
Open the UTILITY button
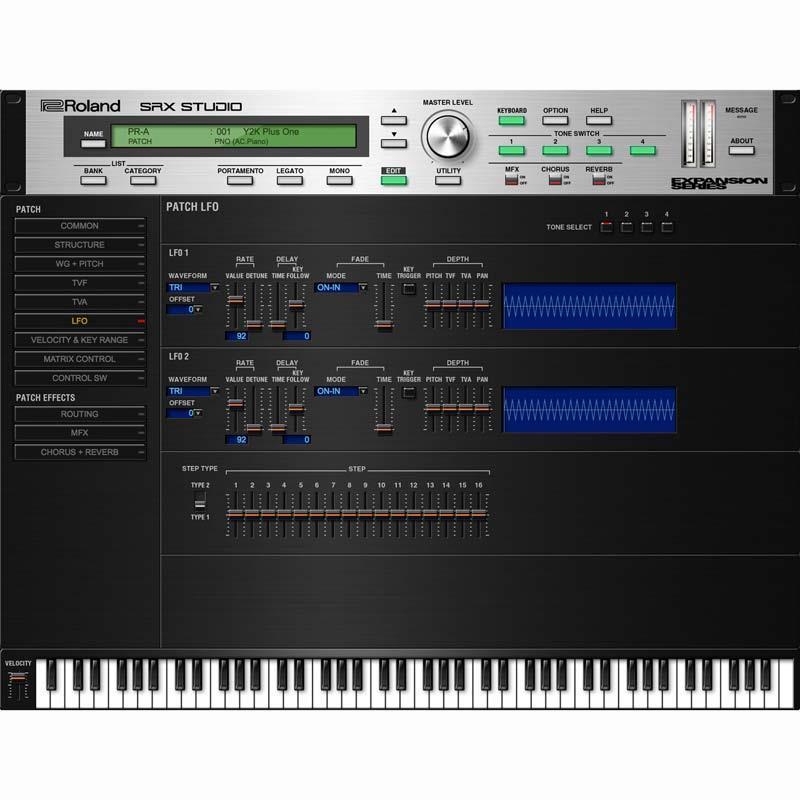click(x=448, y=180)
